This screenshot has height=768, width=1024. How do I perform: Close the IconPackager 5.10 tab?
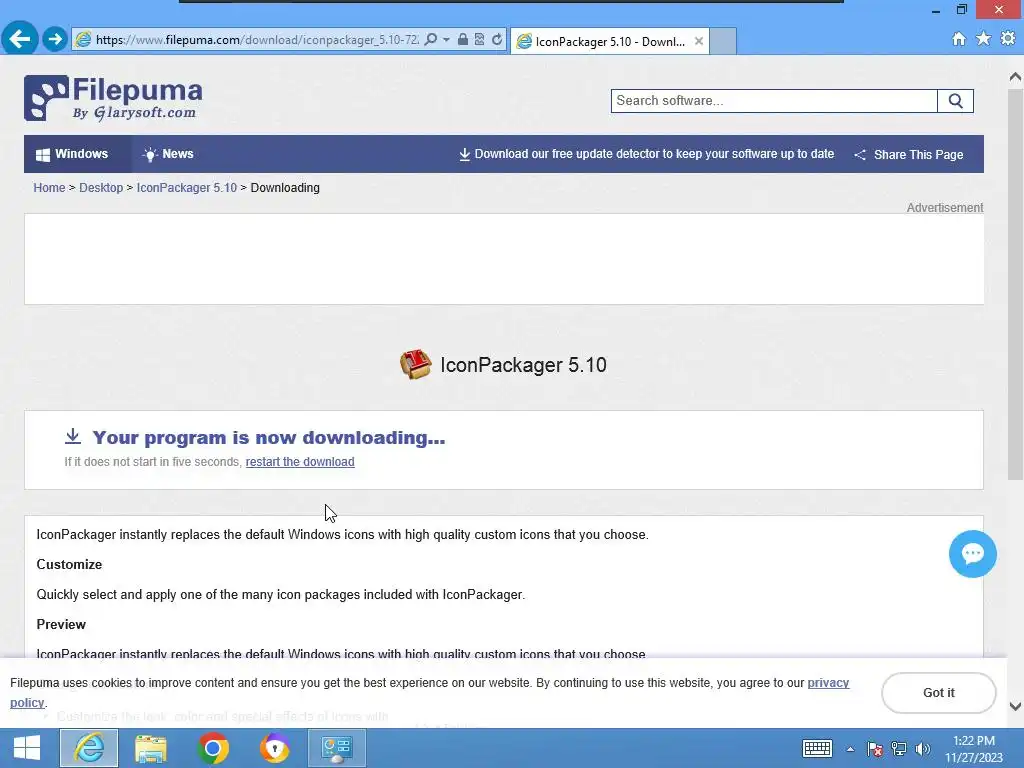[699, 41]
